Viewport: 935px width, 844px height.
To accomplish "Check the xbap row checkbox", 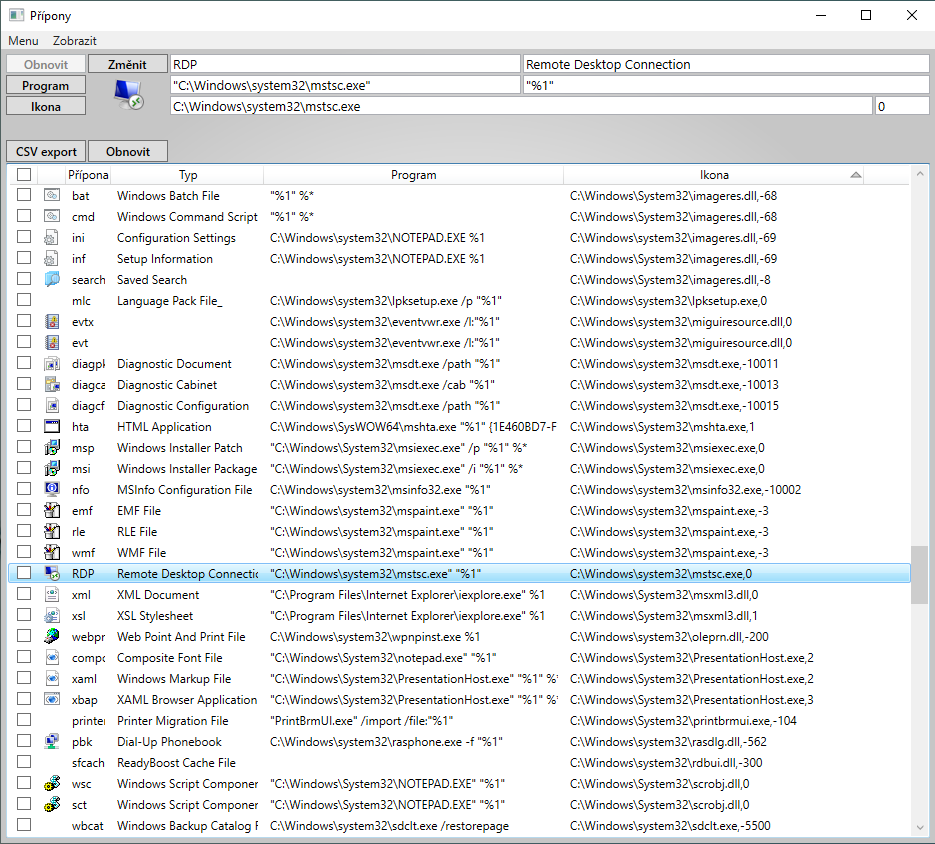I will click(x=24, y=698).
